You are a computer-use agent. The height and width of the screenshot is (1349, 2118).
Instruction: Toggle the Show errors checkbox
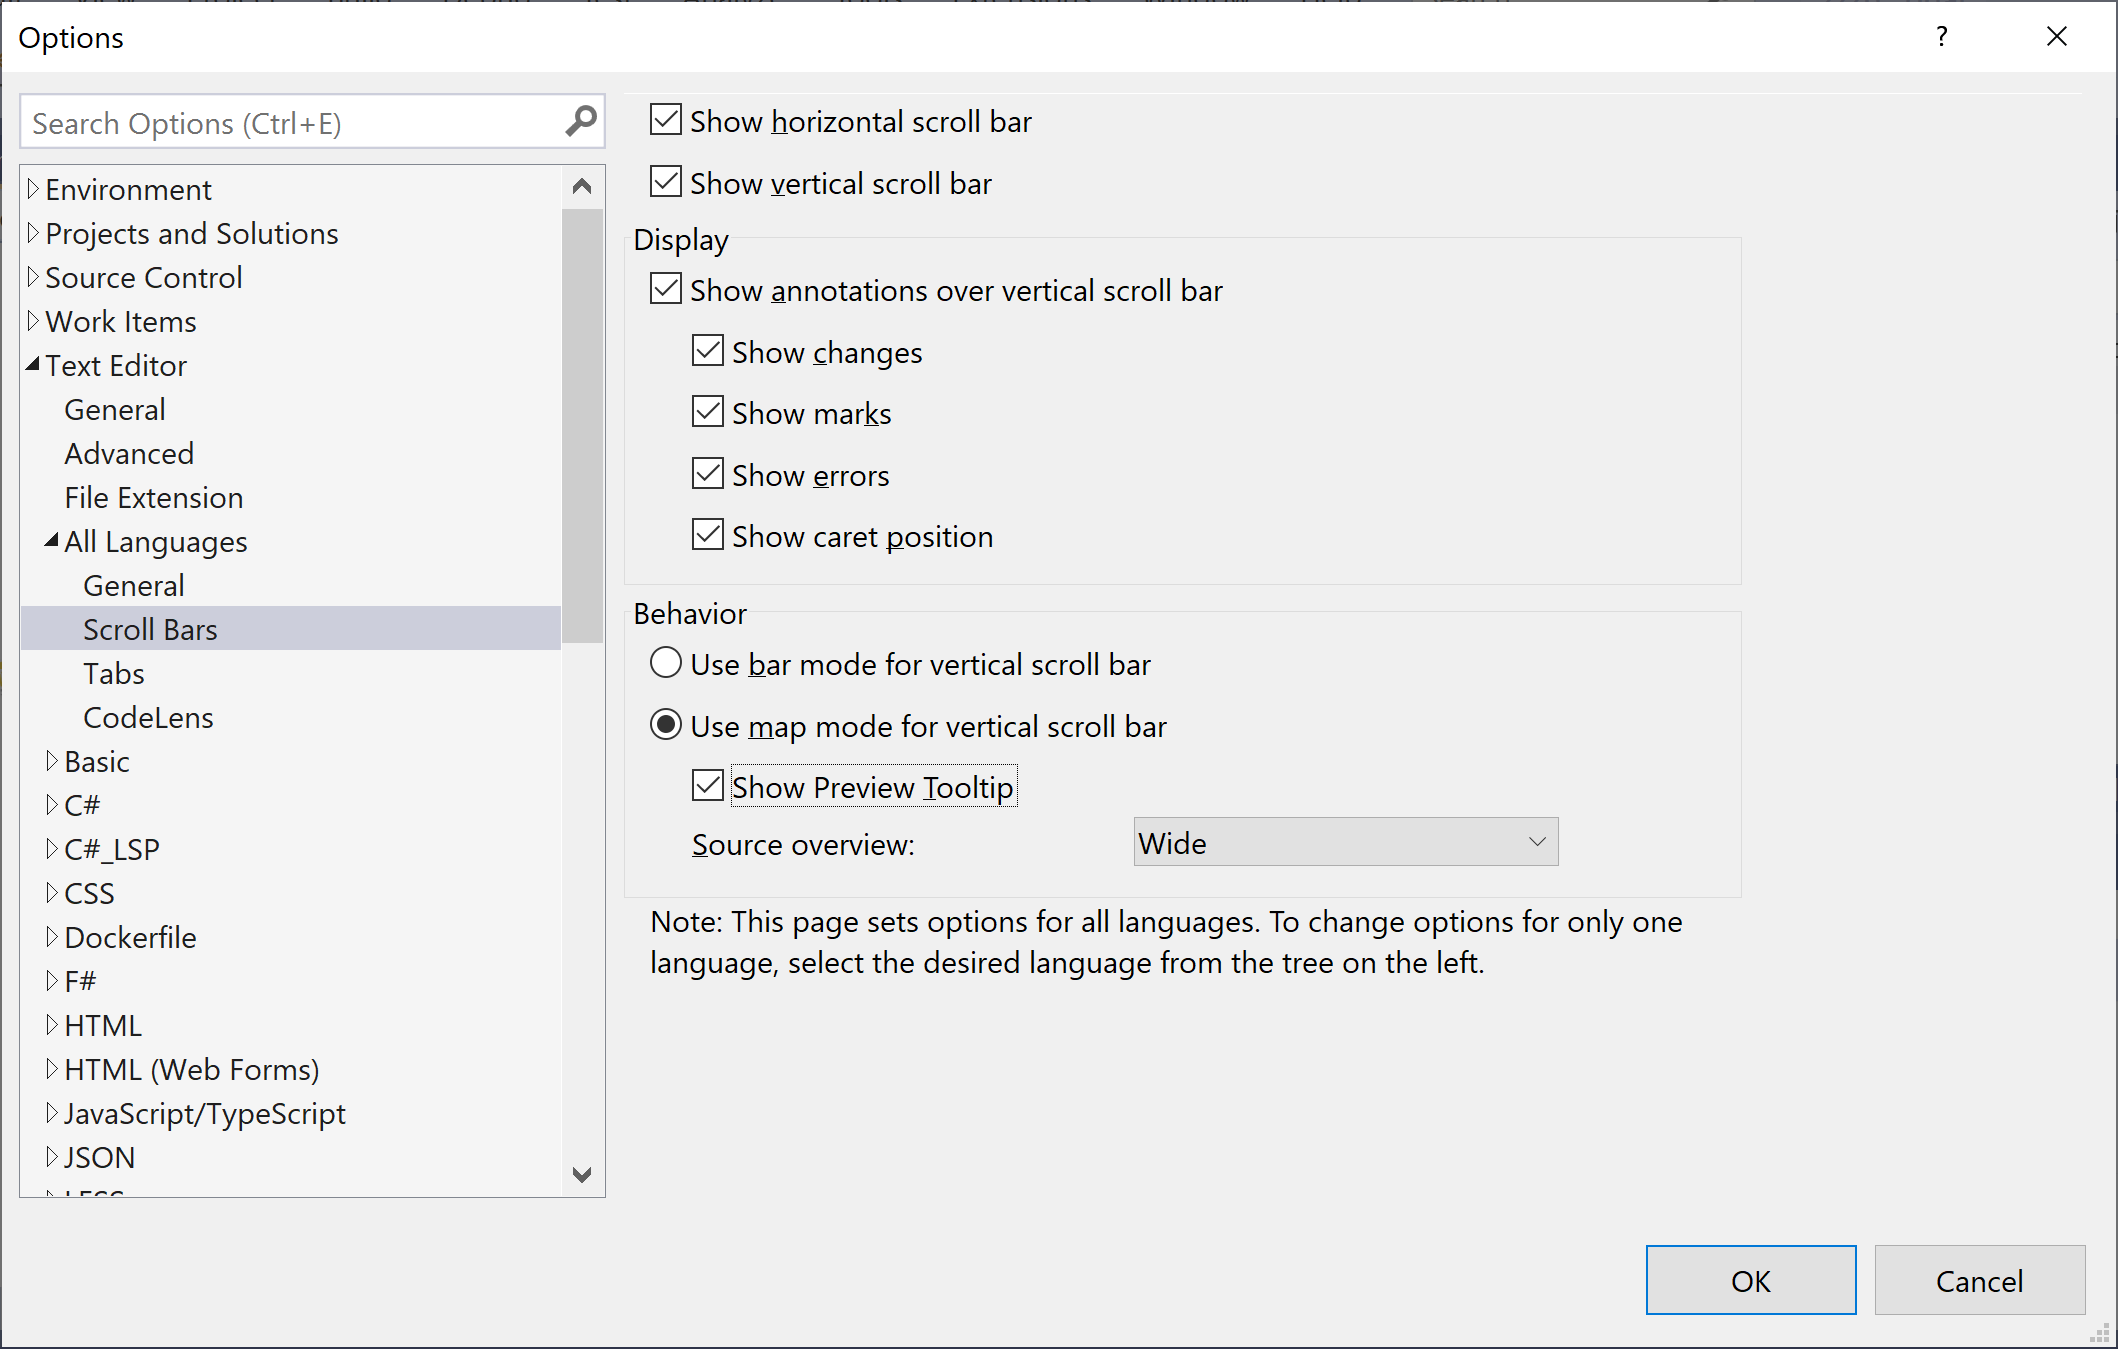pos(708,474)
